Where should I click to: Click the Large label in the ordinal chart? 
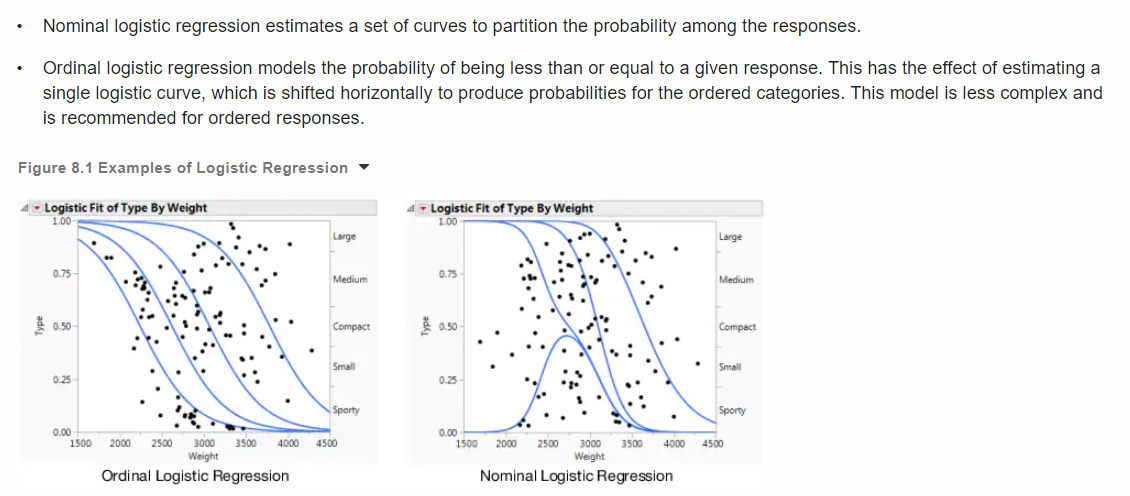(342, 237)
